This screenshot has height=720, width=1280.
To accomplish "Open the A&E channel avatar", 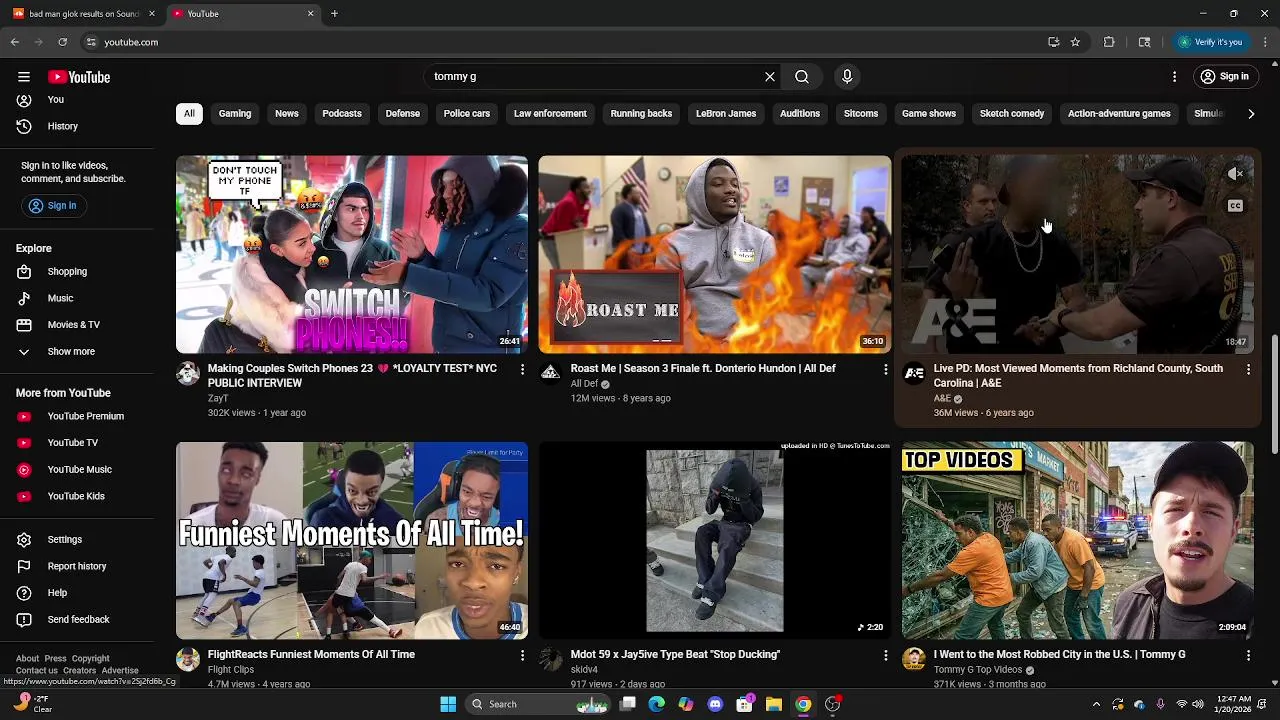I will [x=914, y=374].
